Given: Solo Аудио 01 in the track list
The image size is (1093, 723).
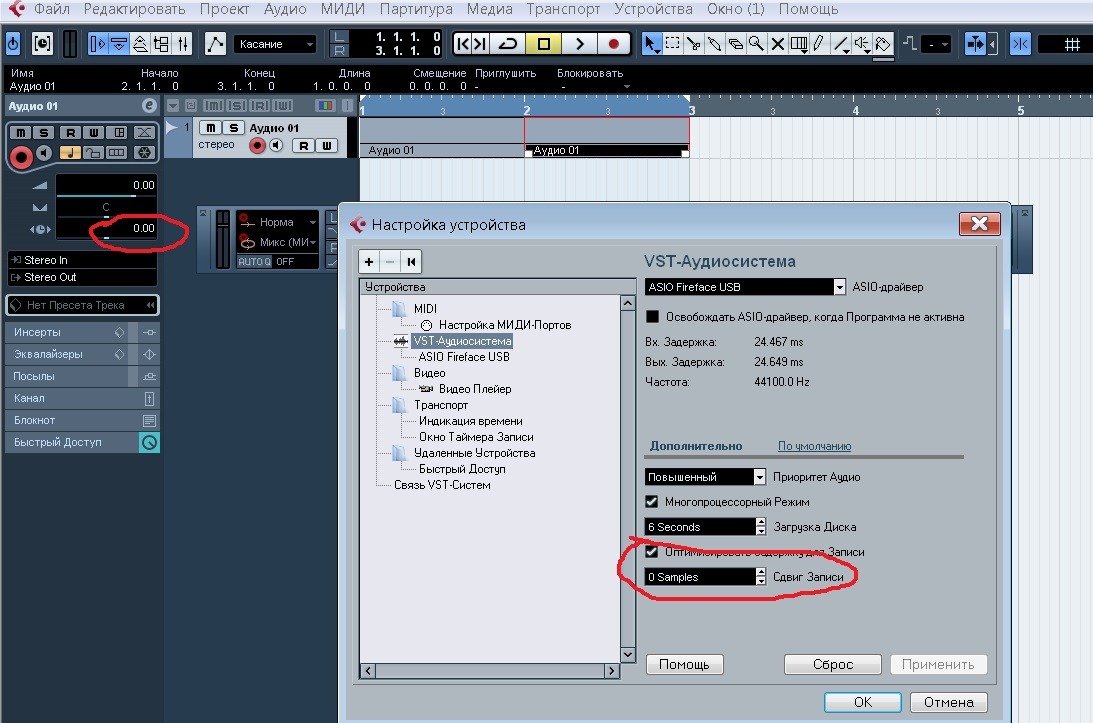Looking at the screenshot, I should (234, 128).
